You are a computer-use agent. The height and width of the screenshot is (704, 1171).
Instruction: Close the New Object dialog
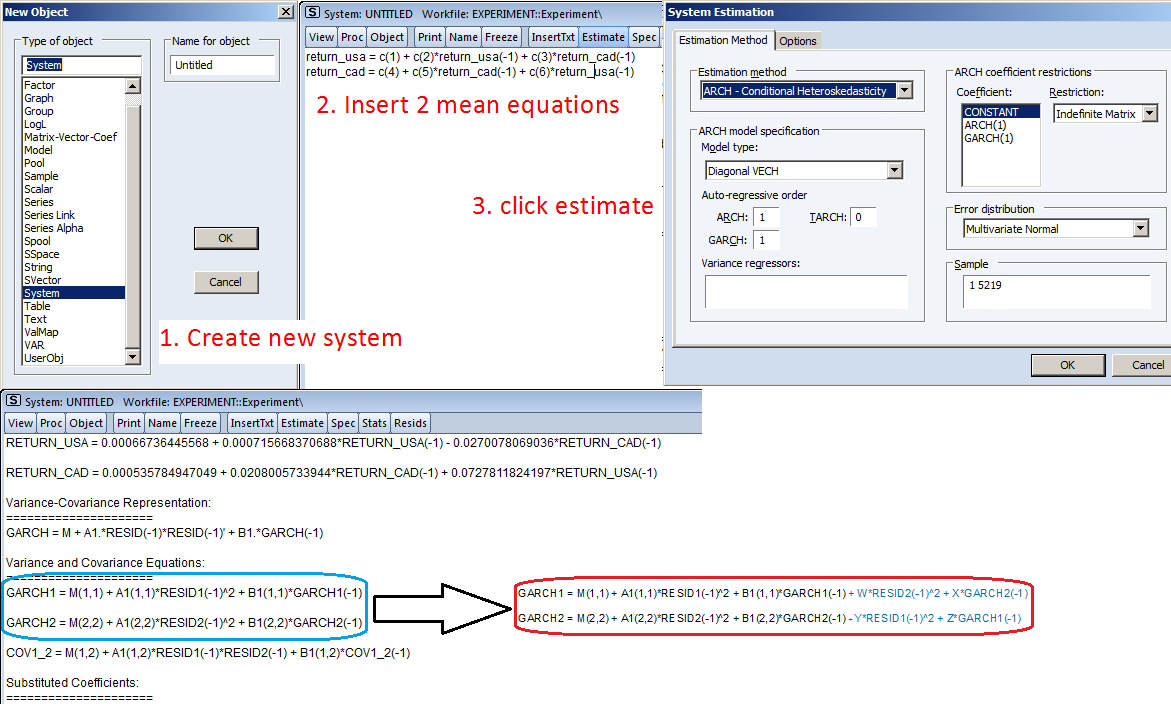[285, 12]
